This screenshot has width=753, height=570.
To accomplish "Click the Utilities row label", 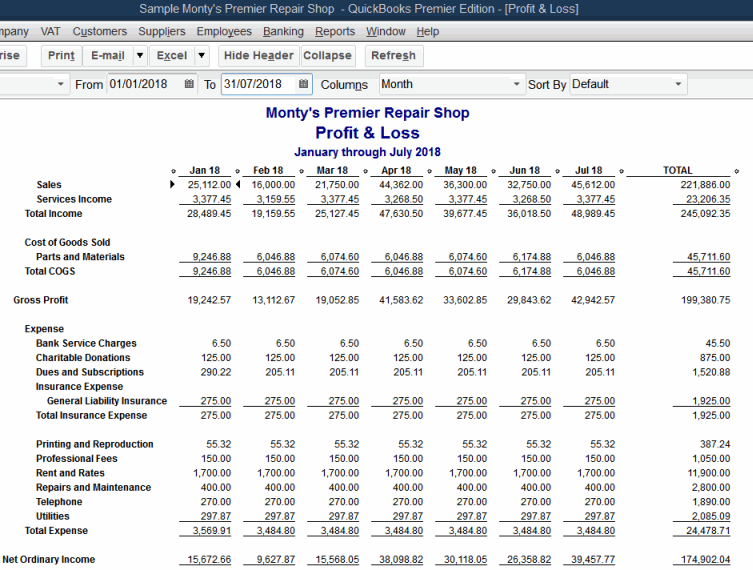I will (x=53, y=516).
